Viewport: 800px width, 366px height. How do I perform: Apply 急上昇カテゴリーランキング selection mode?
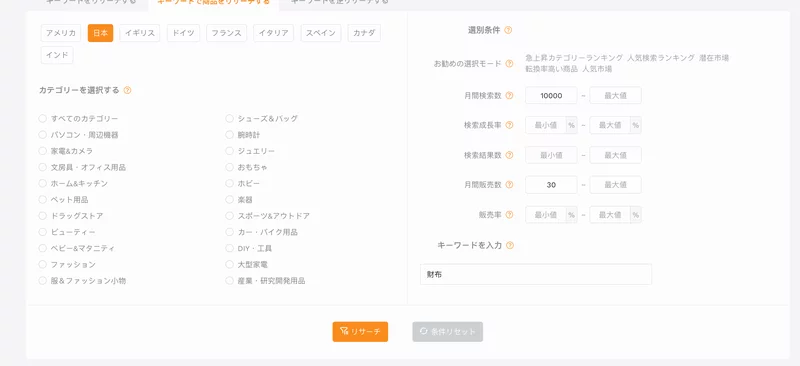pos(574,58)
